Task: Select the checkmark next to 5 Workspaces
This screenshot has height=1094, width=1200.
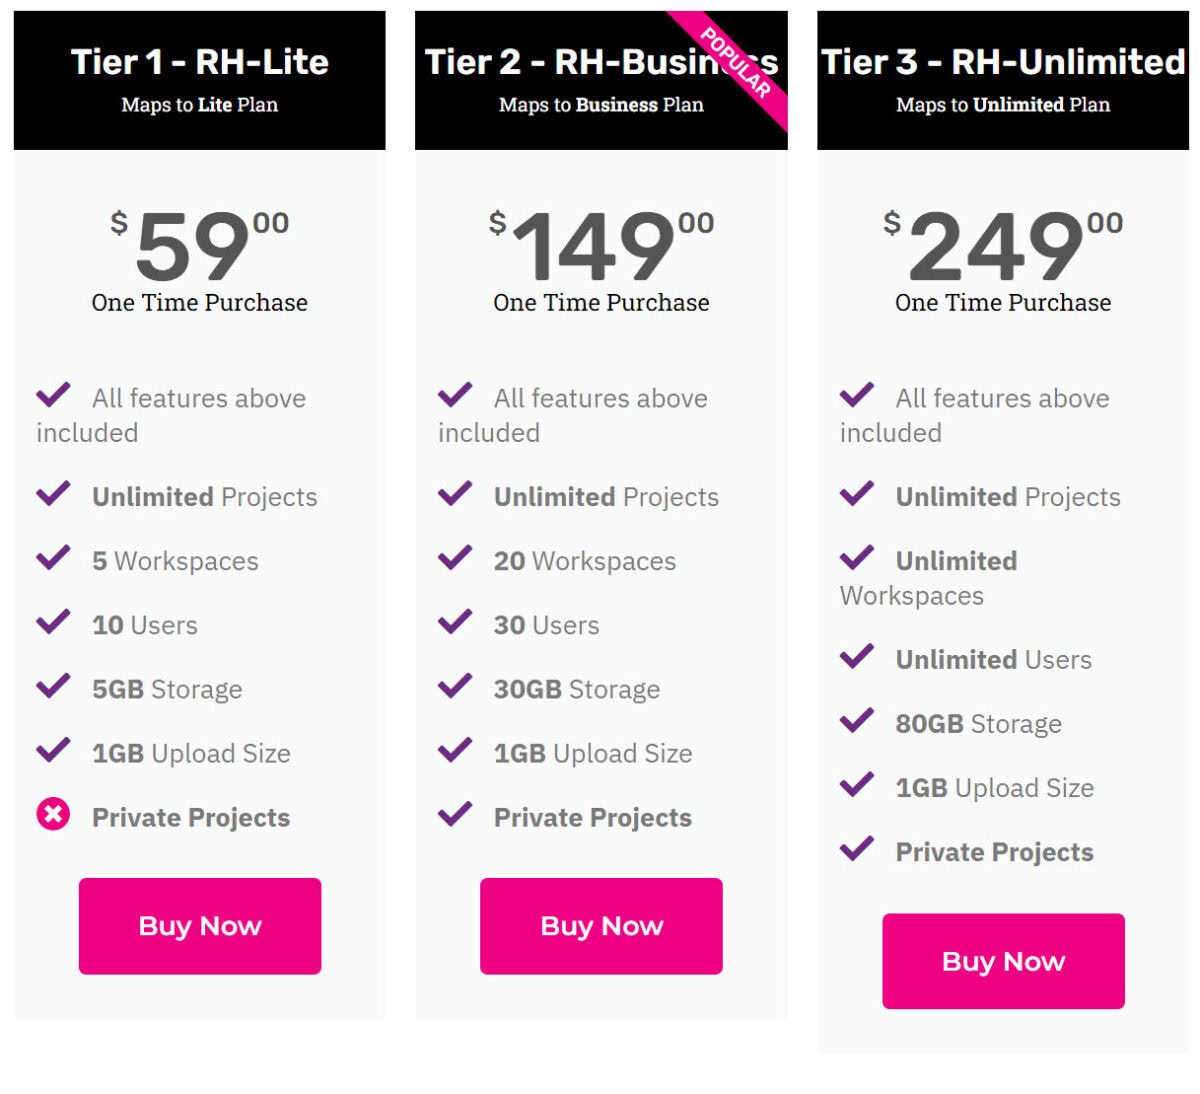Action: click(x=55, y=557)
